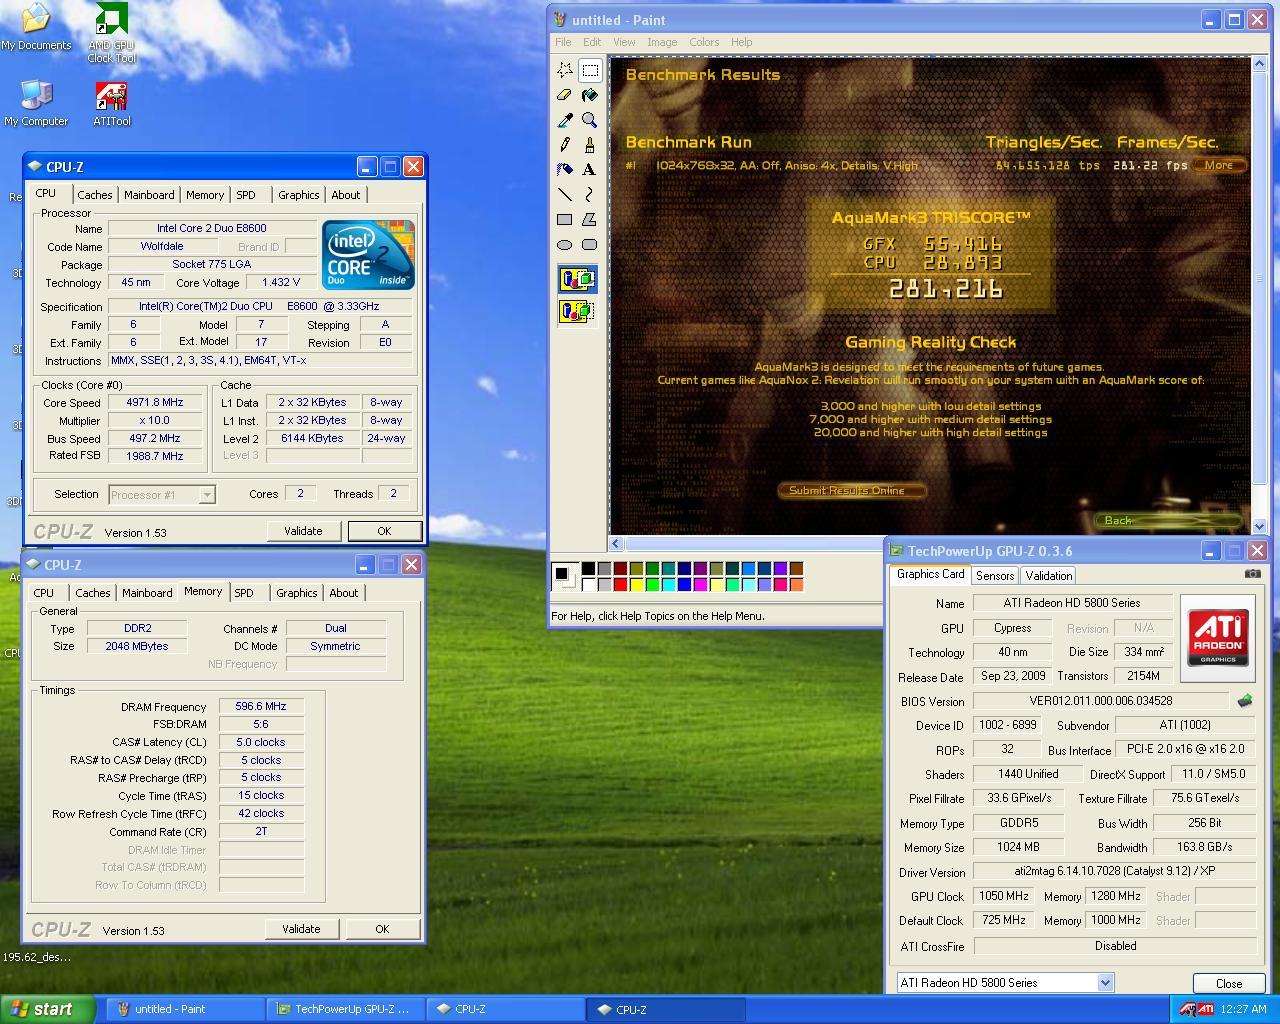Image resolution: width=1280 pixels, height=1024 pixels.
Task: Choose the Ellipse shape tool
Action: click(x=565, y=245)
